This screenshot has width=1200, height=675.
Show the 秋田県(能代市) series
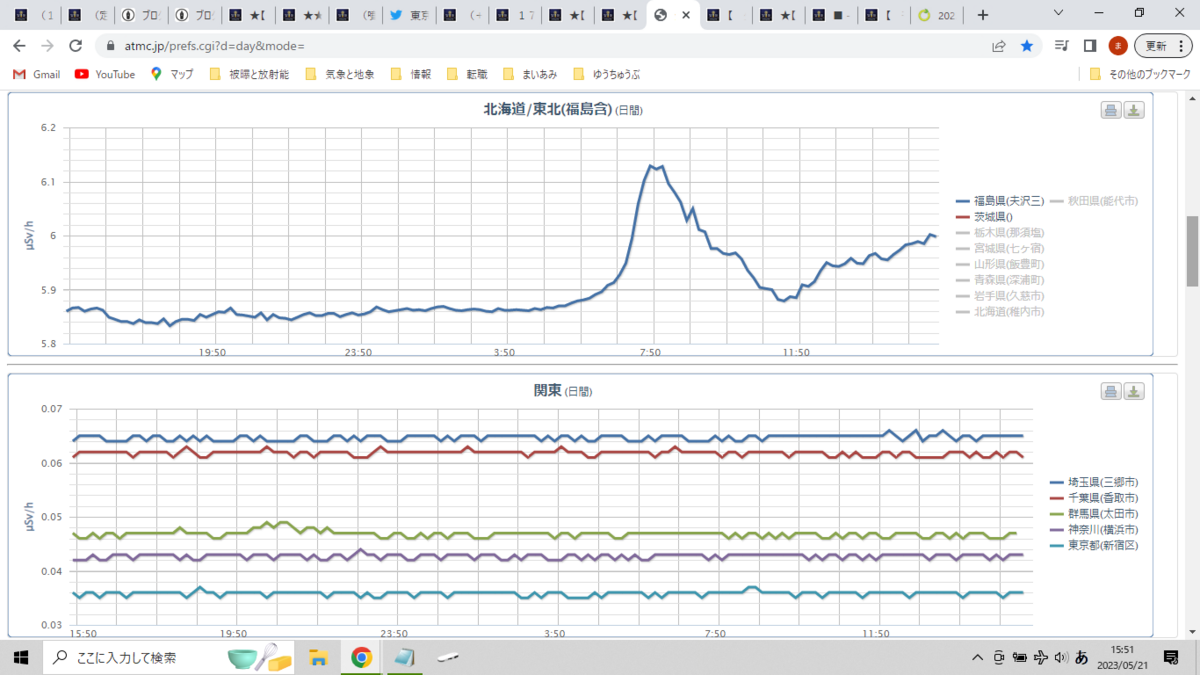click(x=1094, y=201)
